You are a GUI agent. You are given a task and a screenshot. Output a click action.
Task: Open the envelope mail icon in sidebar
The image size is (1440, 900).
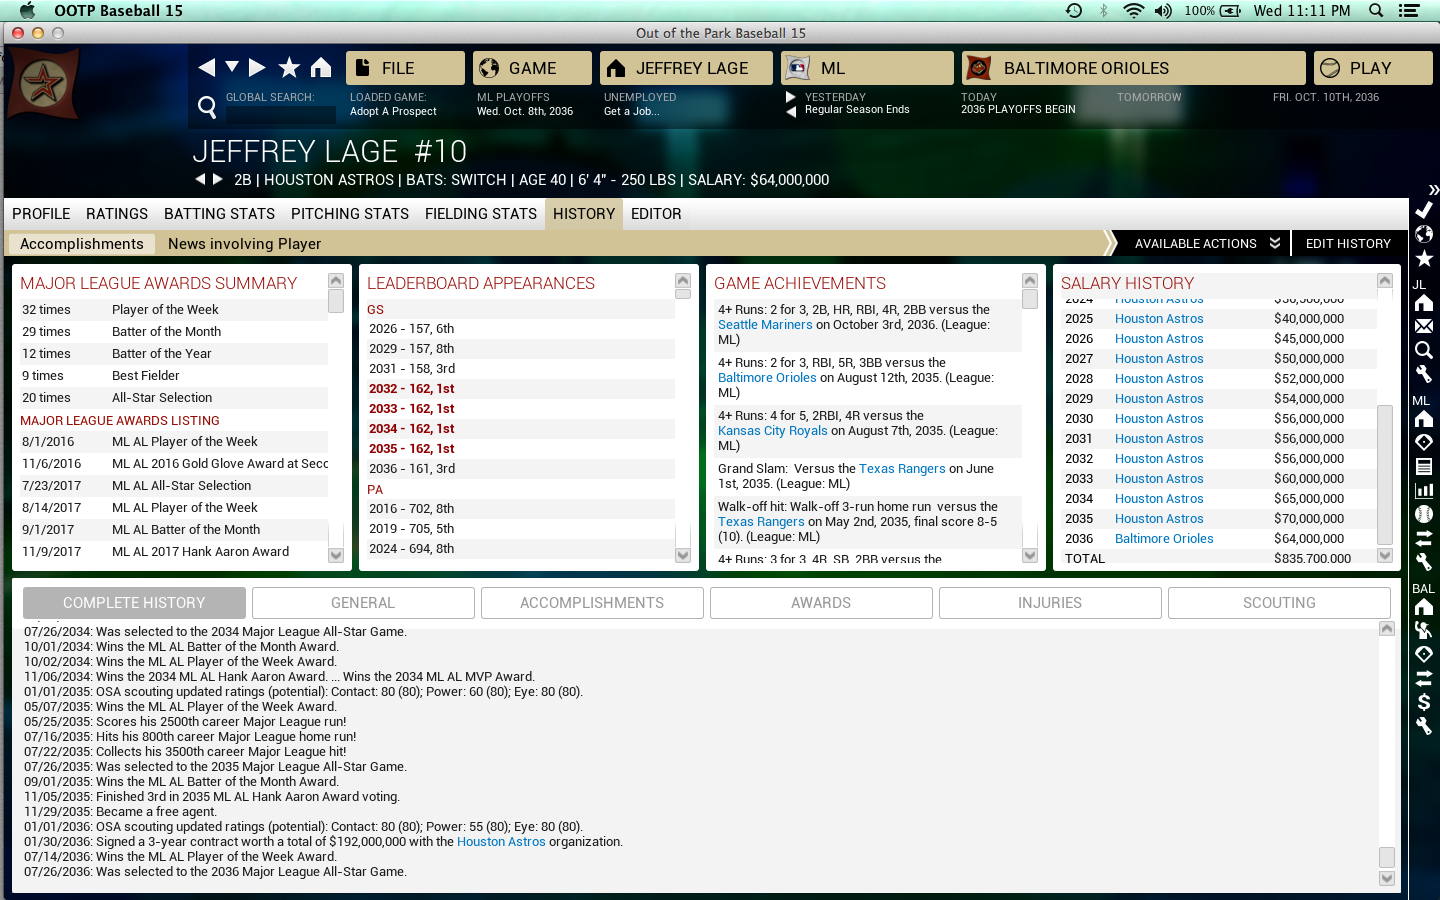pyautogui.click(x=1424, y=326)
